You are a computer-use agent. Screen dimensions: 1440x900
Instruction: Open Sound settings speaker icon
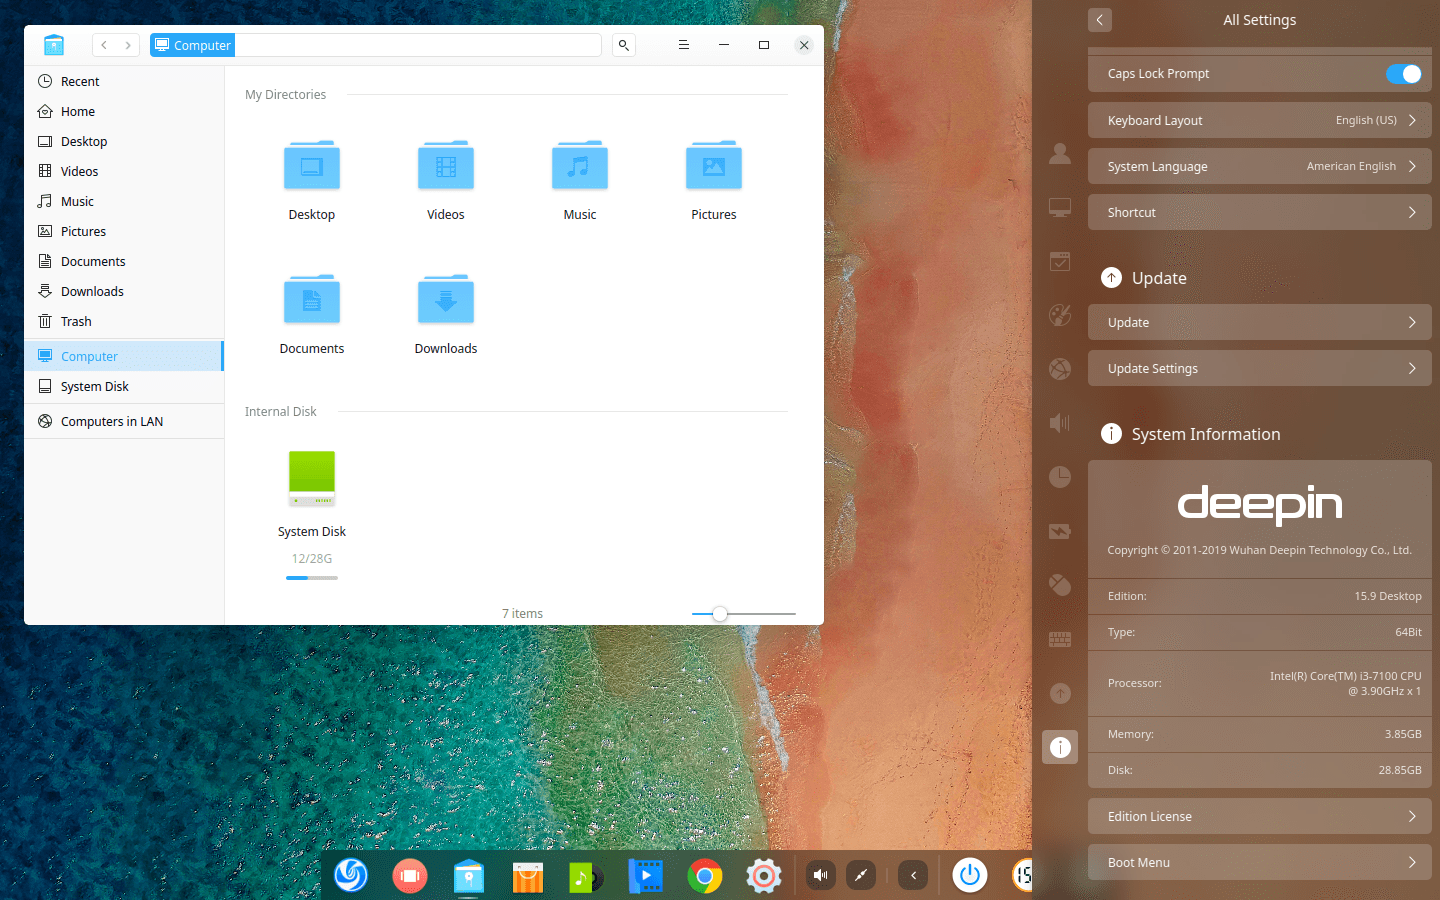point(1060,423)
